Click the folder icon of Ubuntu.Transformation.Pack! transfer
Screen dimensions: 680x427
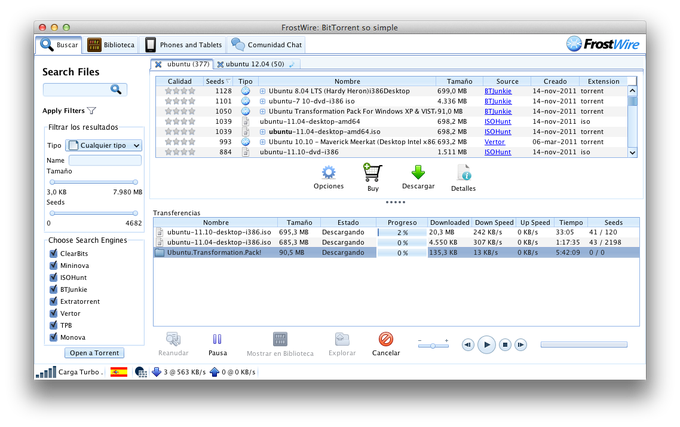pos(160,252)
